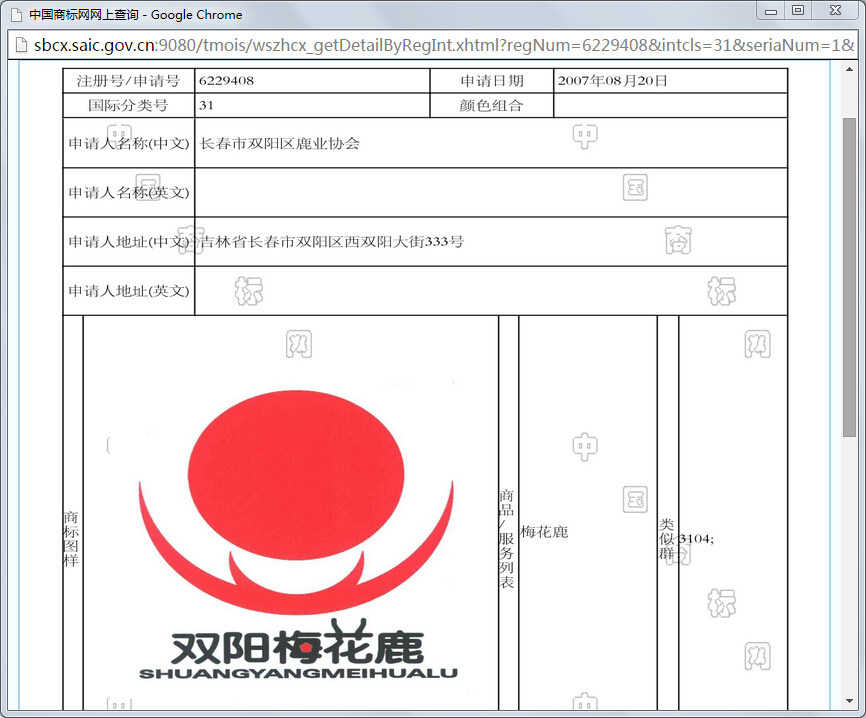Image resolution: width=866 pixels, height=718 pixels.
Task: Select goods entry 梅花鹿
Action: click(545, 532)
